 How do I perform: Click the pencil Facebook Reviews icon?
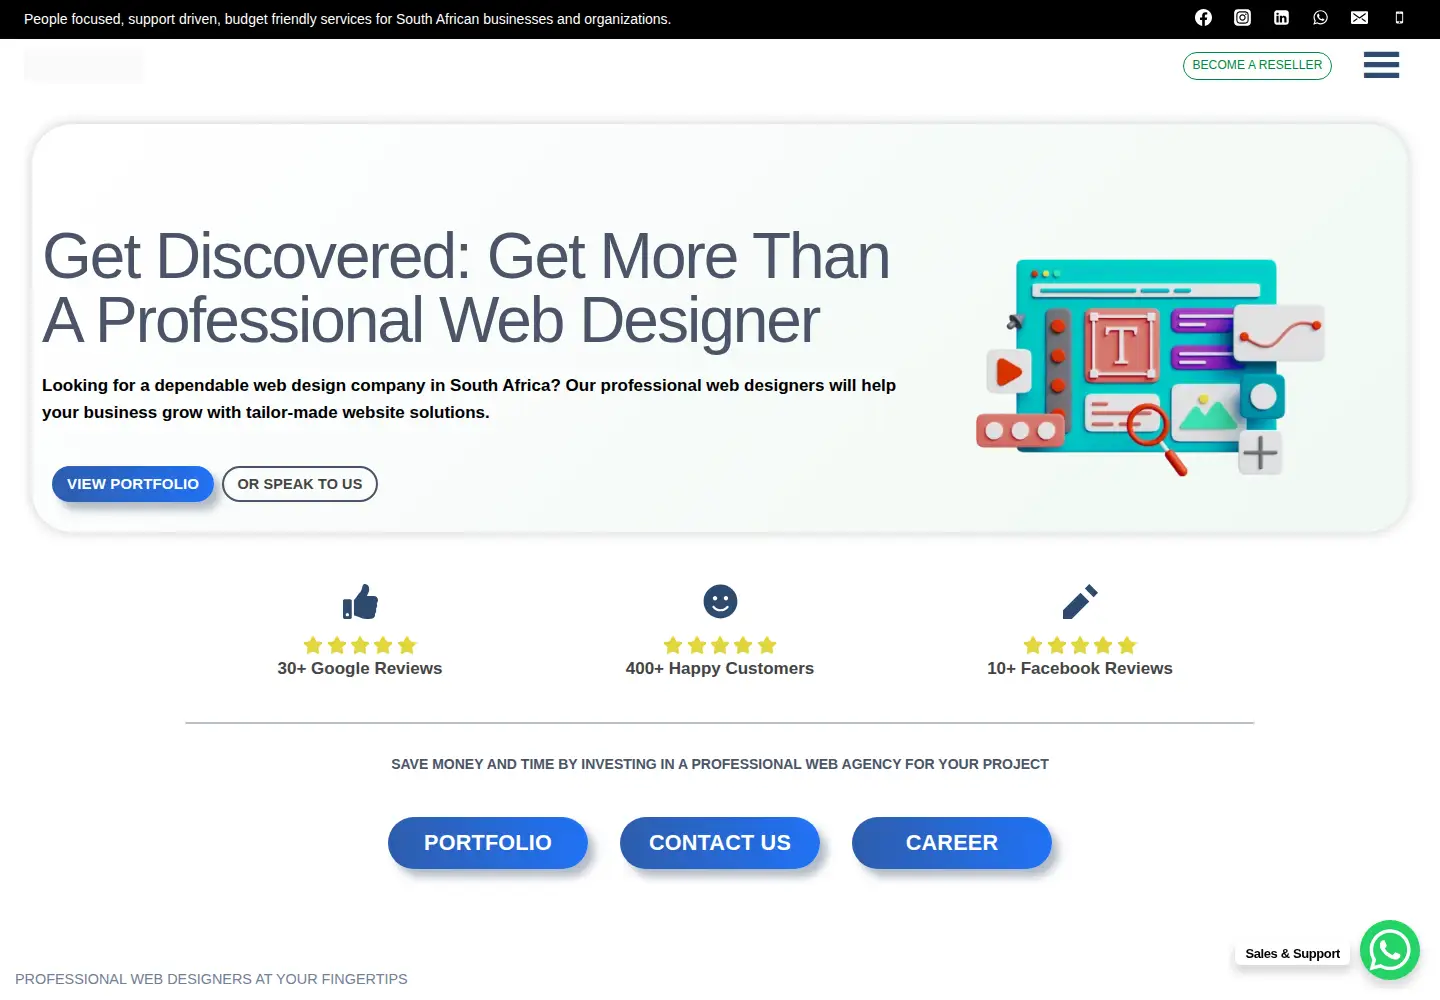point(1080,602)
